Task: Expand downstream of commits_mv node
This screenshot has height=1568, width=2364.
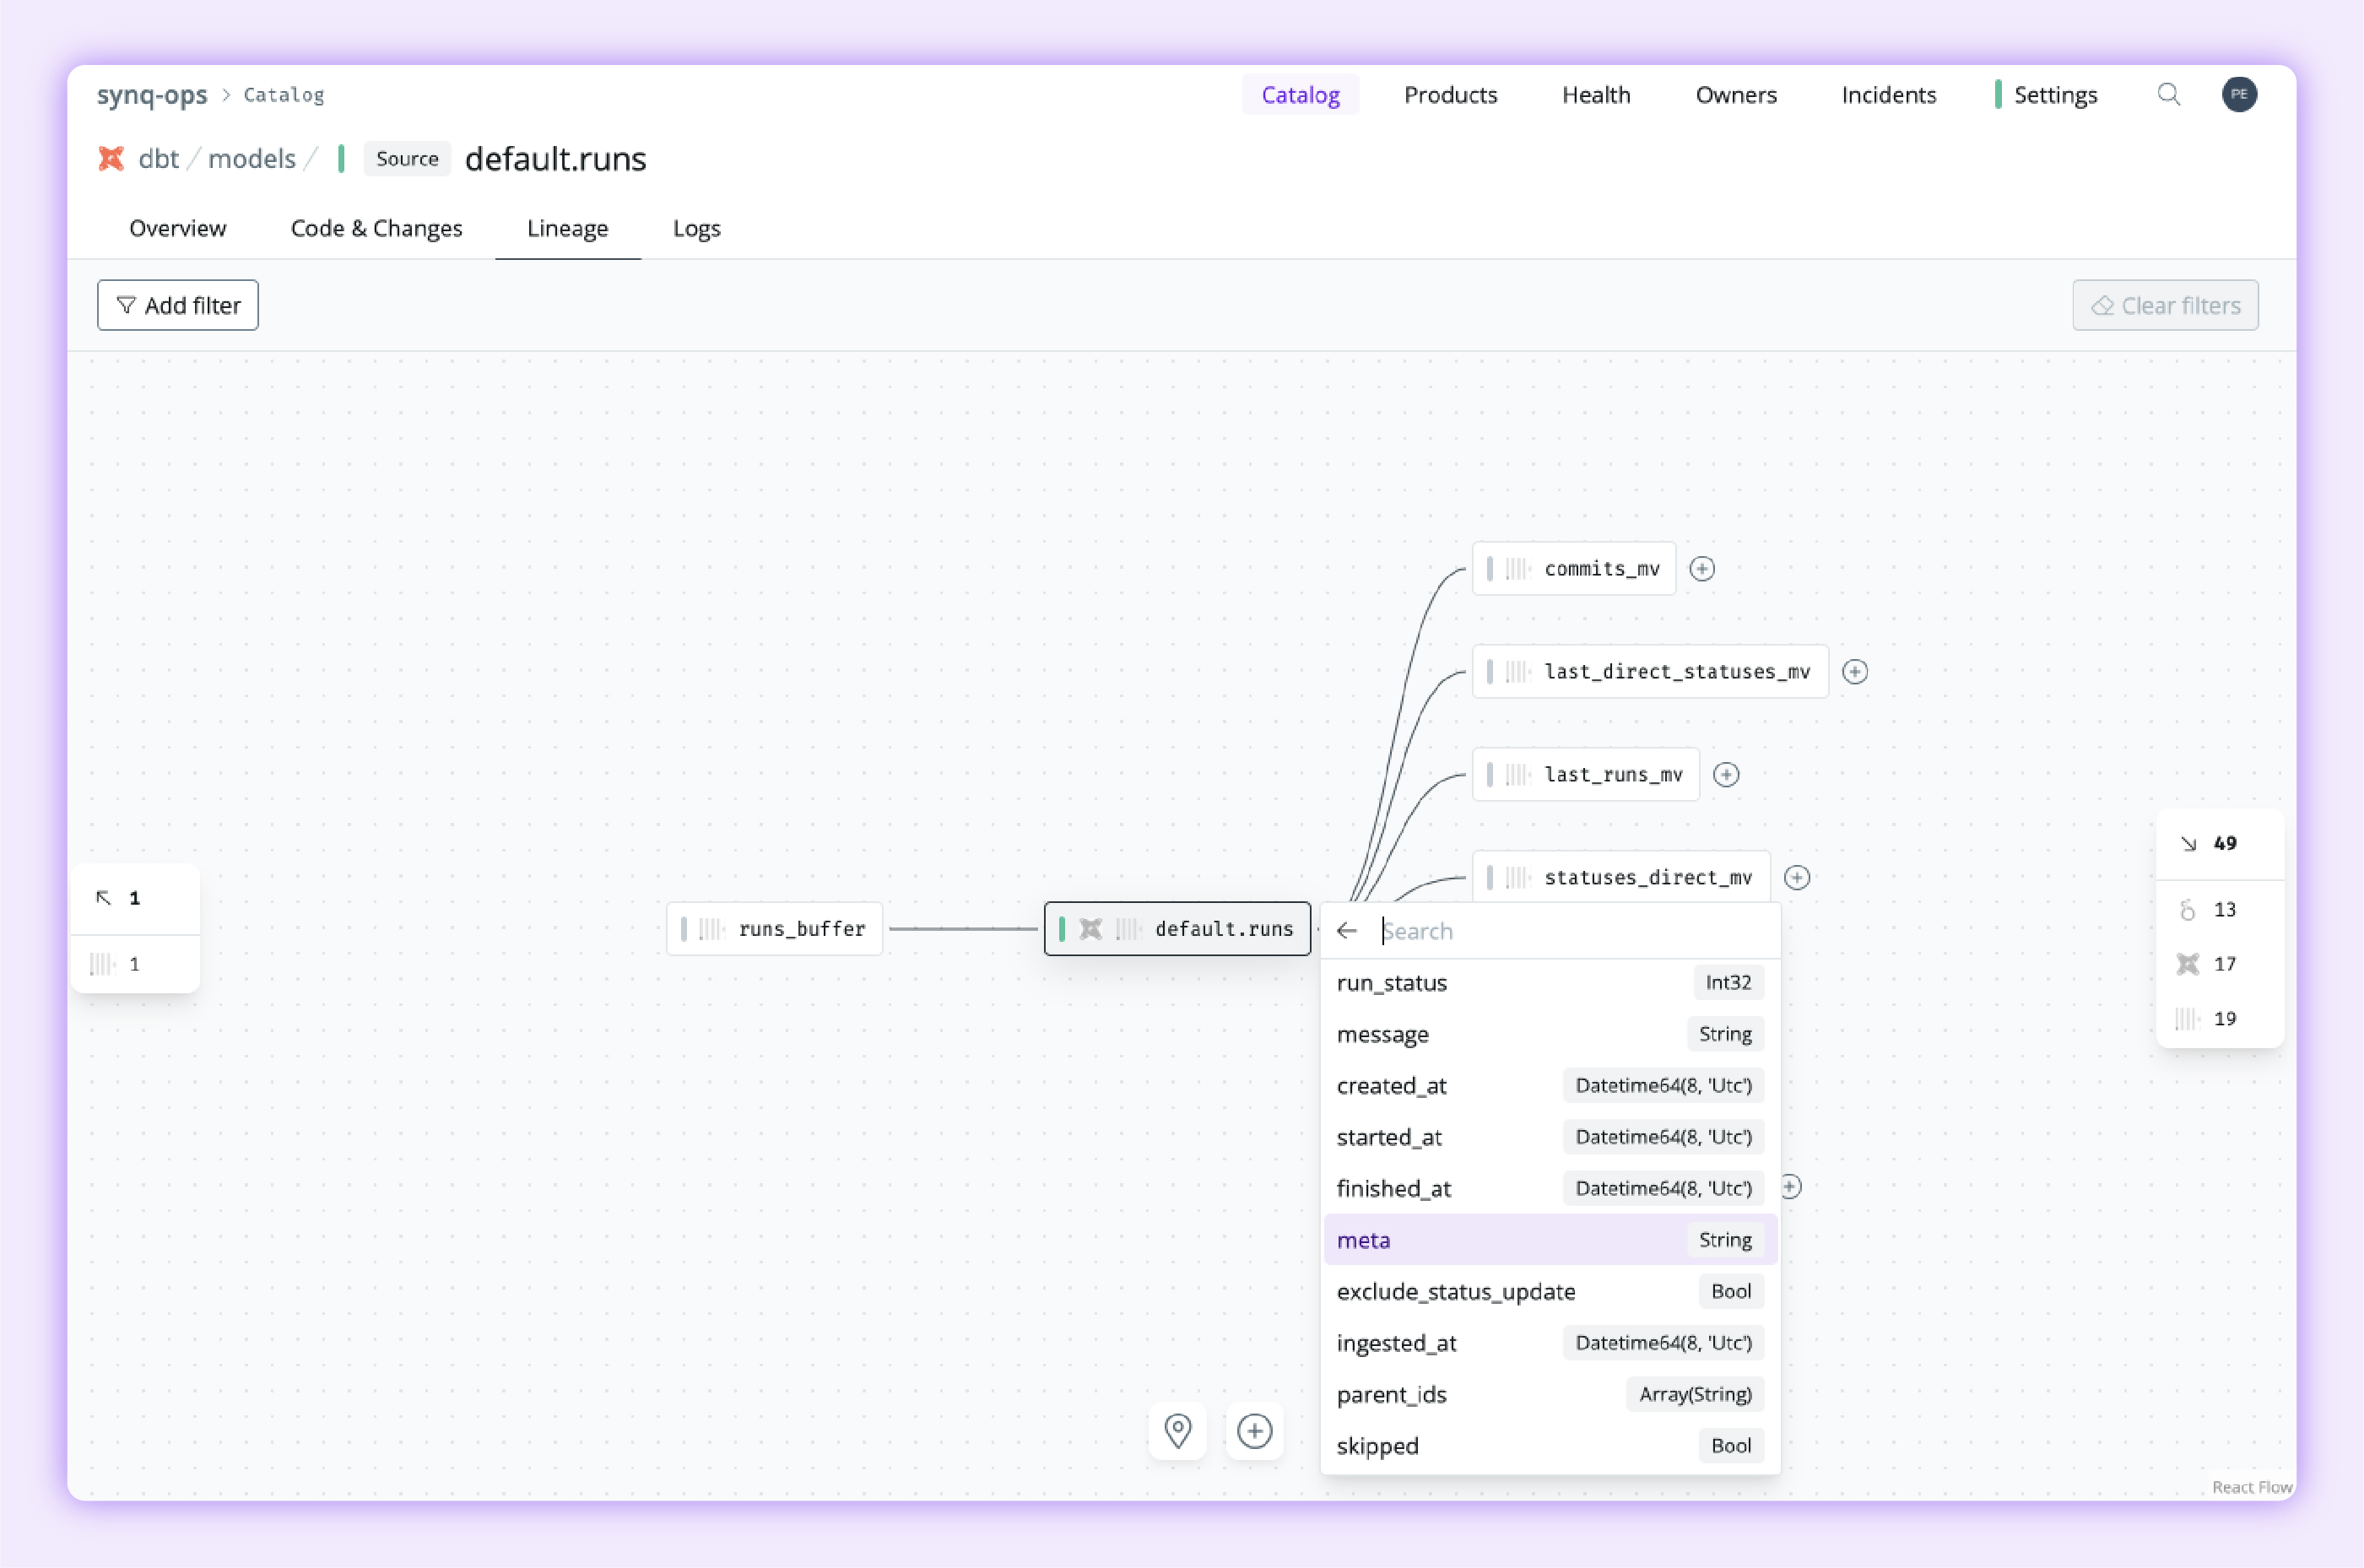Action: click(1701, 568)
